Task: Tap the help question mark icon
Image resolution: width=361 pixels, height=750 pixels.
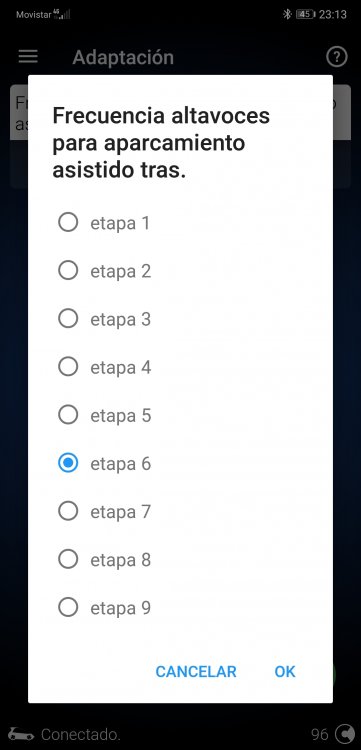Action: [x=337, y=57]
